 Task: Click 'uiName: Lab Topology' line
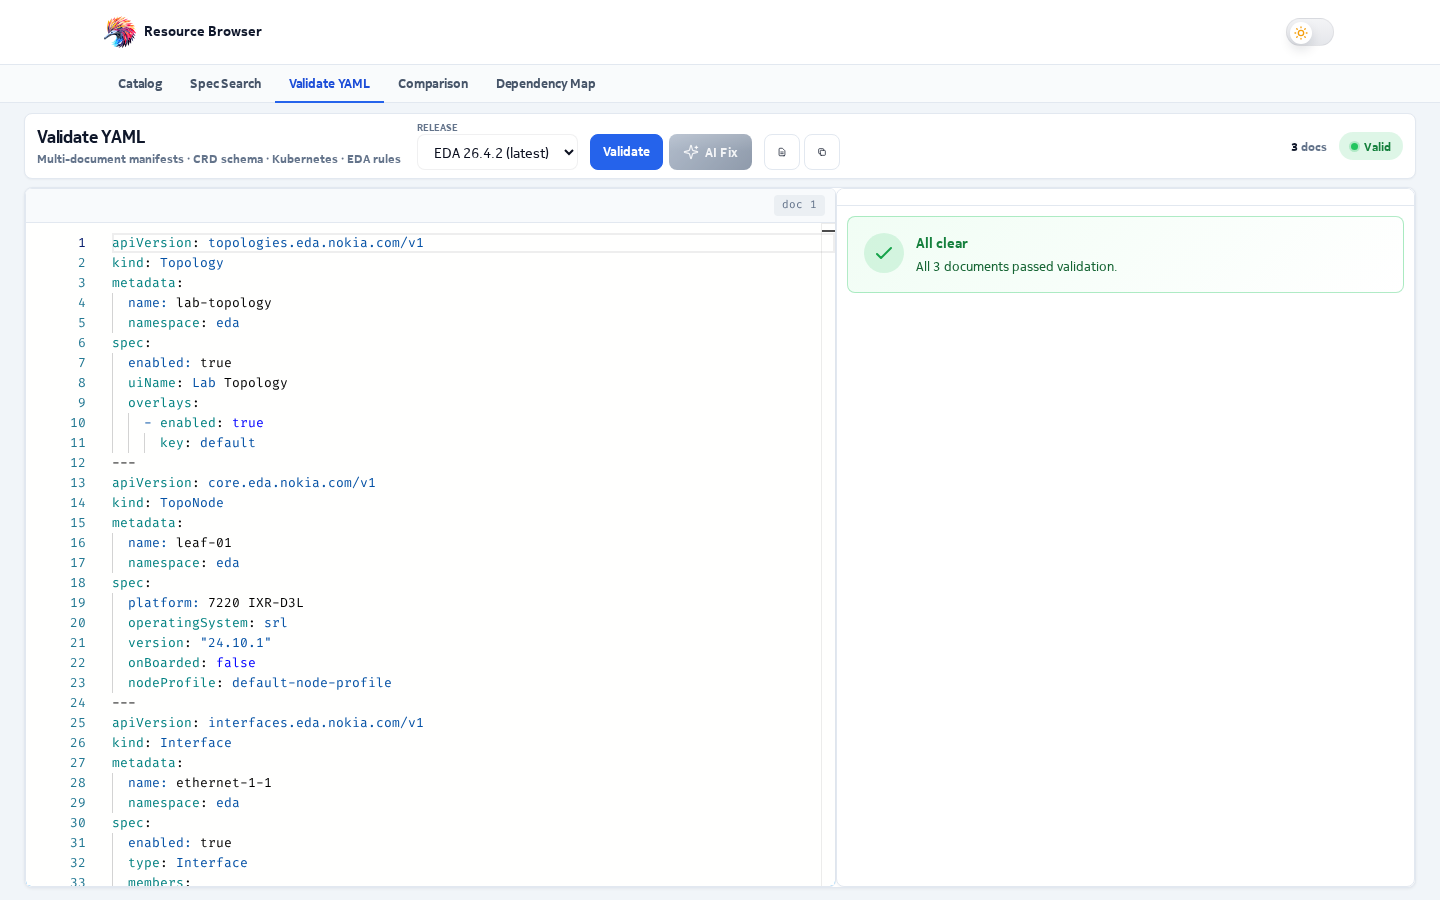tap(208, 383)
